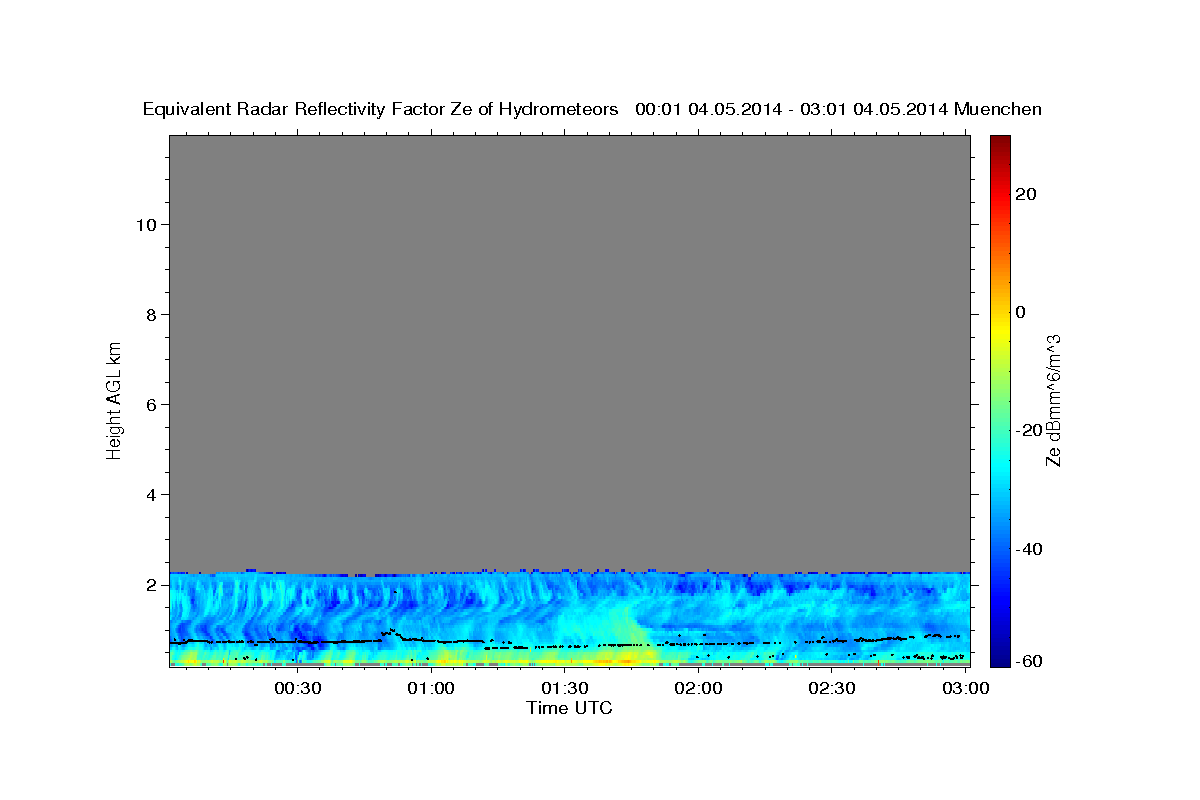Viewport: 1200px width, 800px height.
Task: Click the height tick label 4
Action: (x=152, y=494)
